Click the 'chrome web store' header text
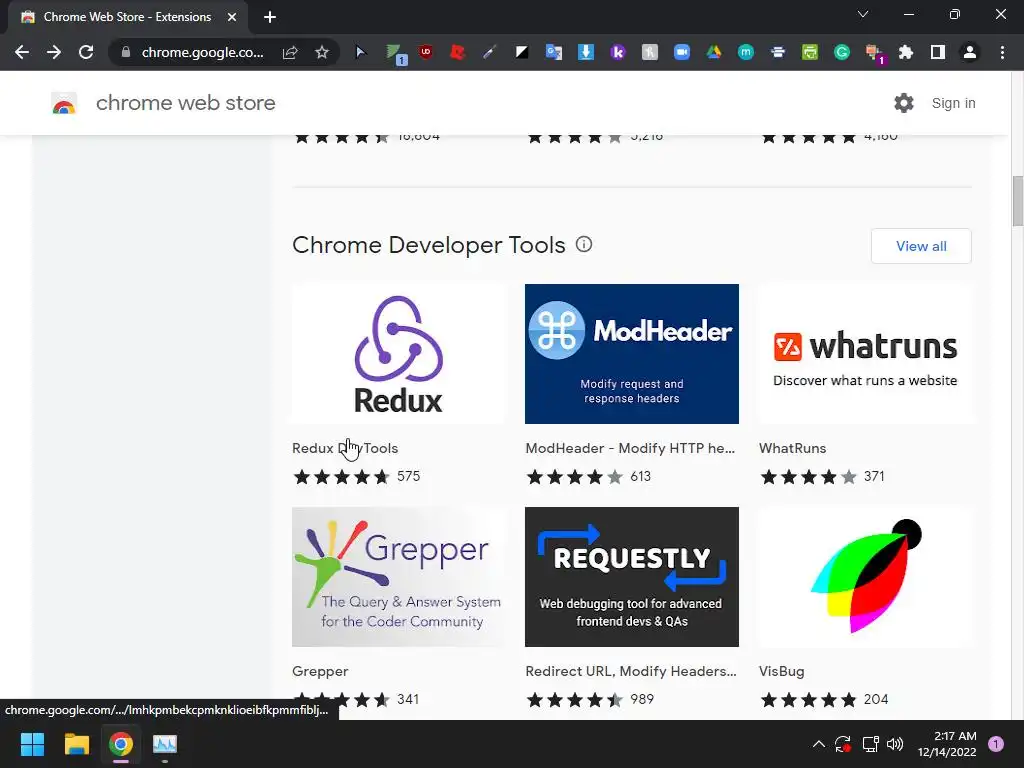The image size is (1024, 768). 185,103
